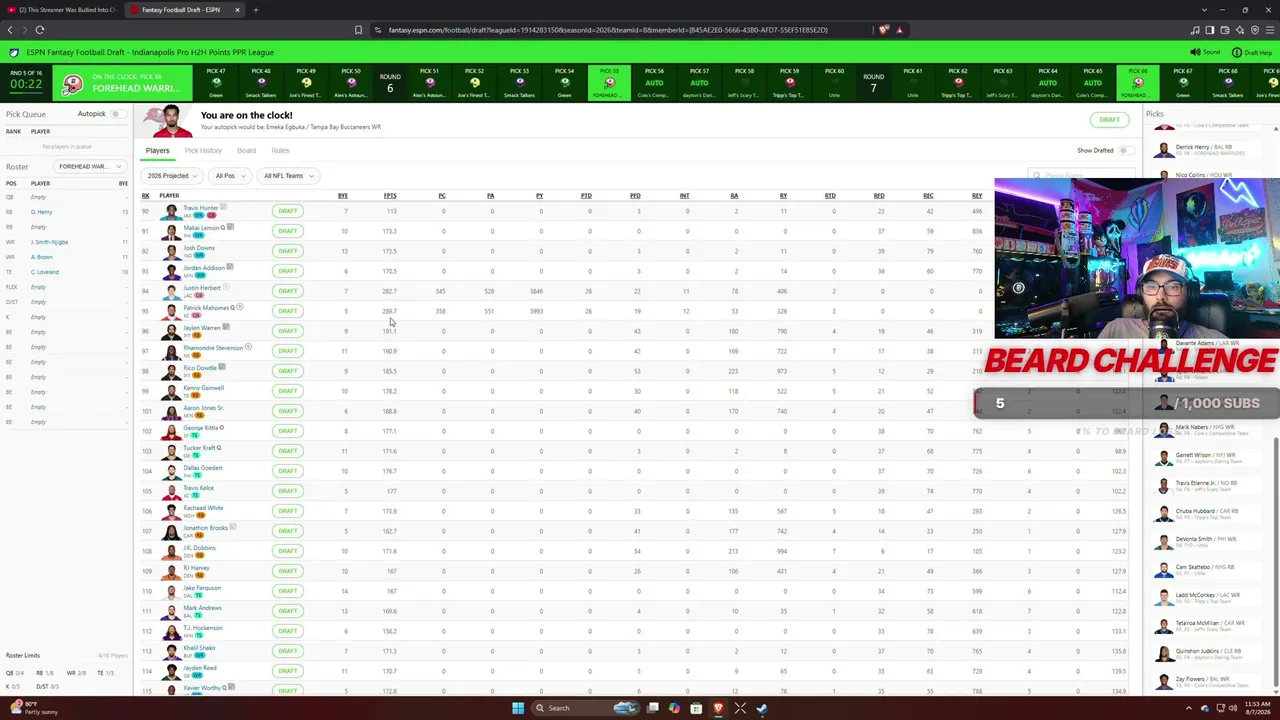Screen dimensions: 1280x720
Task: Select Pick 55 in the draft order strip
Action: point(609,83)
